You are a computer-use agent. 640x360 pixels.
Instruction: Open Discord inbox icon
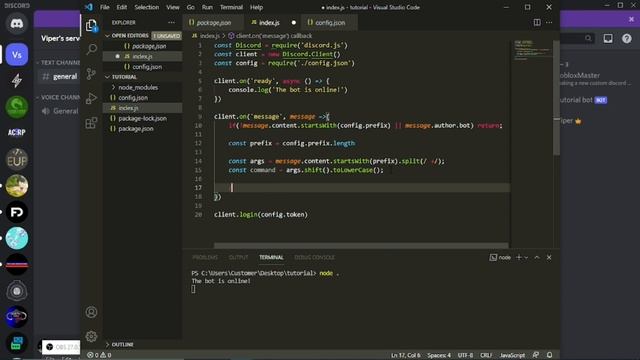point(608,38)
